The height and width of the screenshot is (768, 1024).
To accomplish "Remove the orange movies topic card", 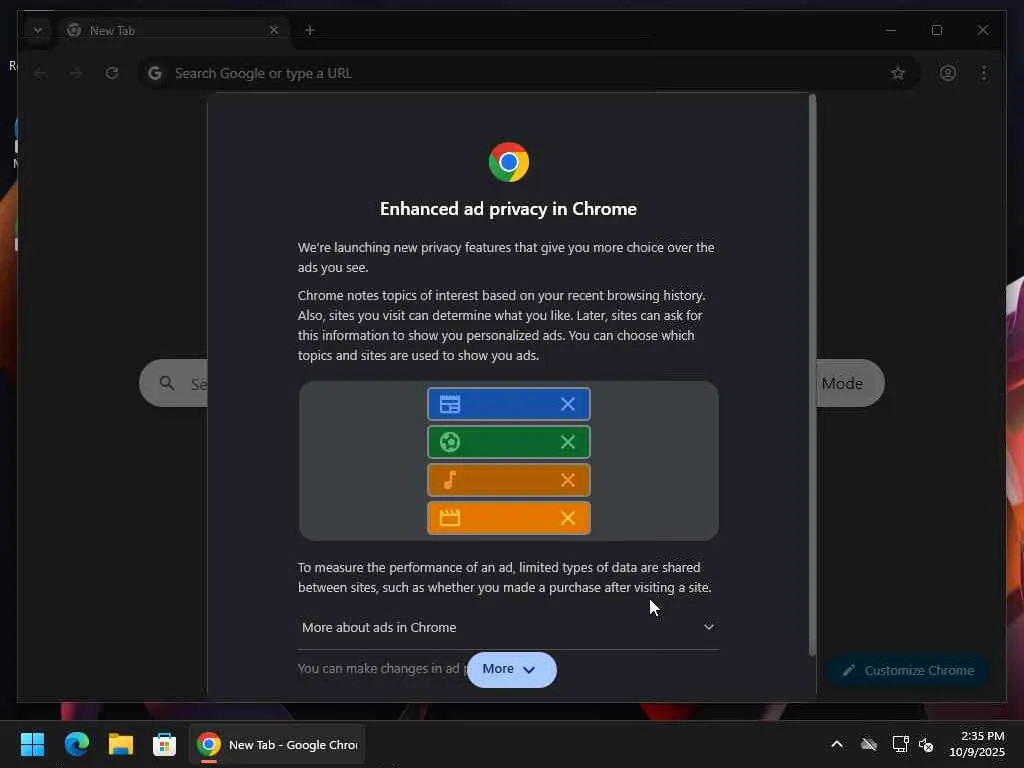I will click(568, 518).
